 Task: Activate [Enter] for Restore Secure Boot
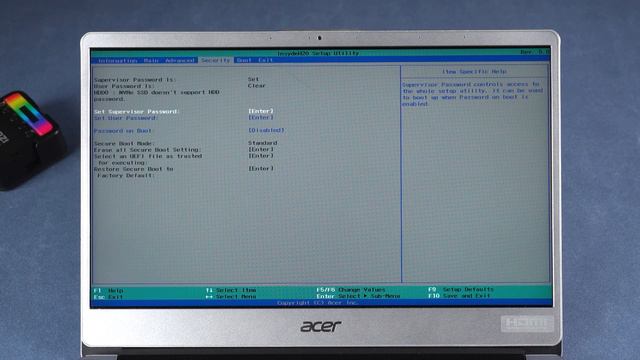pos(261,169)
